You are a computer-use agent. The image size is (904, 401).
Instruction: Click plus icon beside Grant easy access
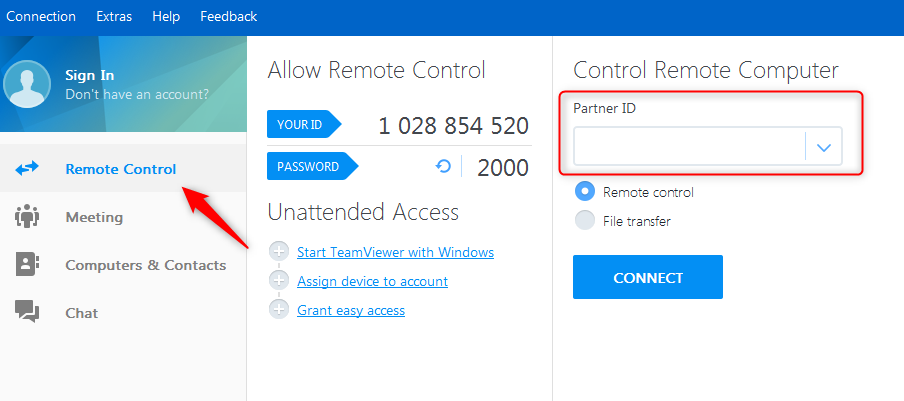[x=279, y=310]
